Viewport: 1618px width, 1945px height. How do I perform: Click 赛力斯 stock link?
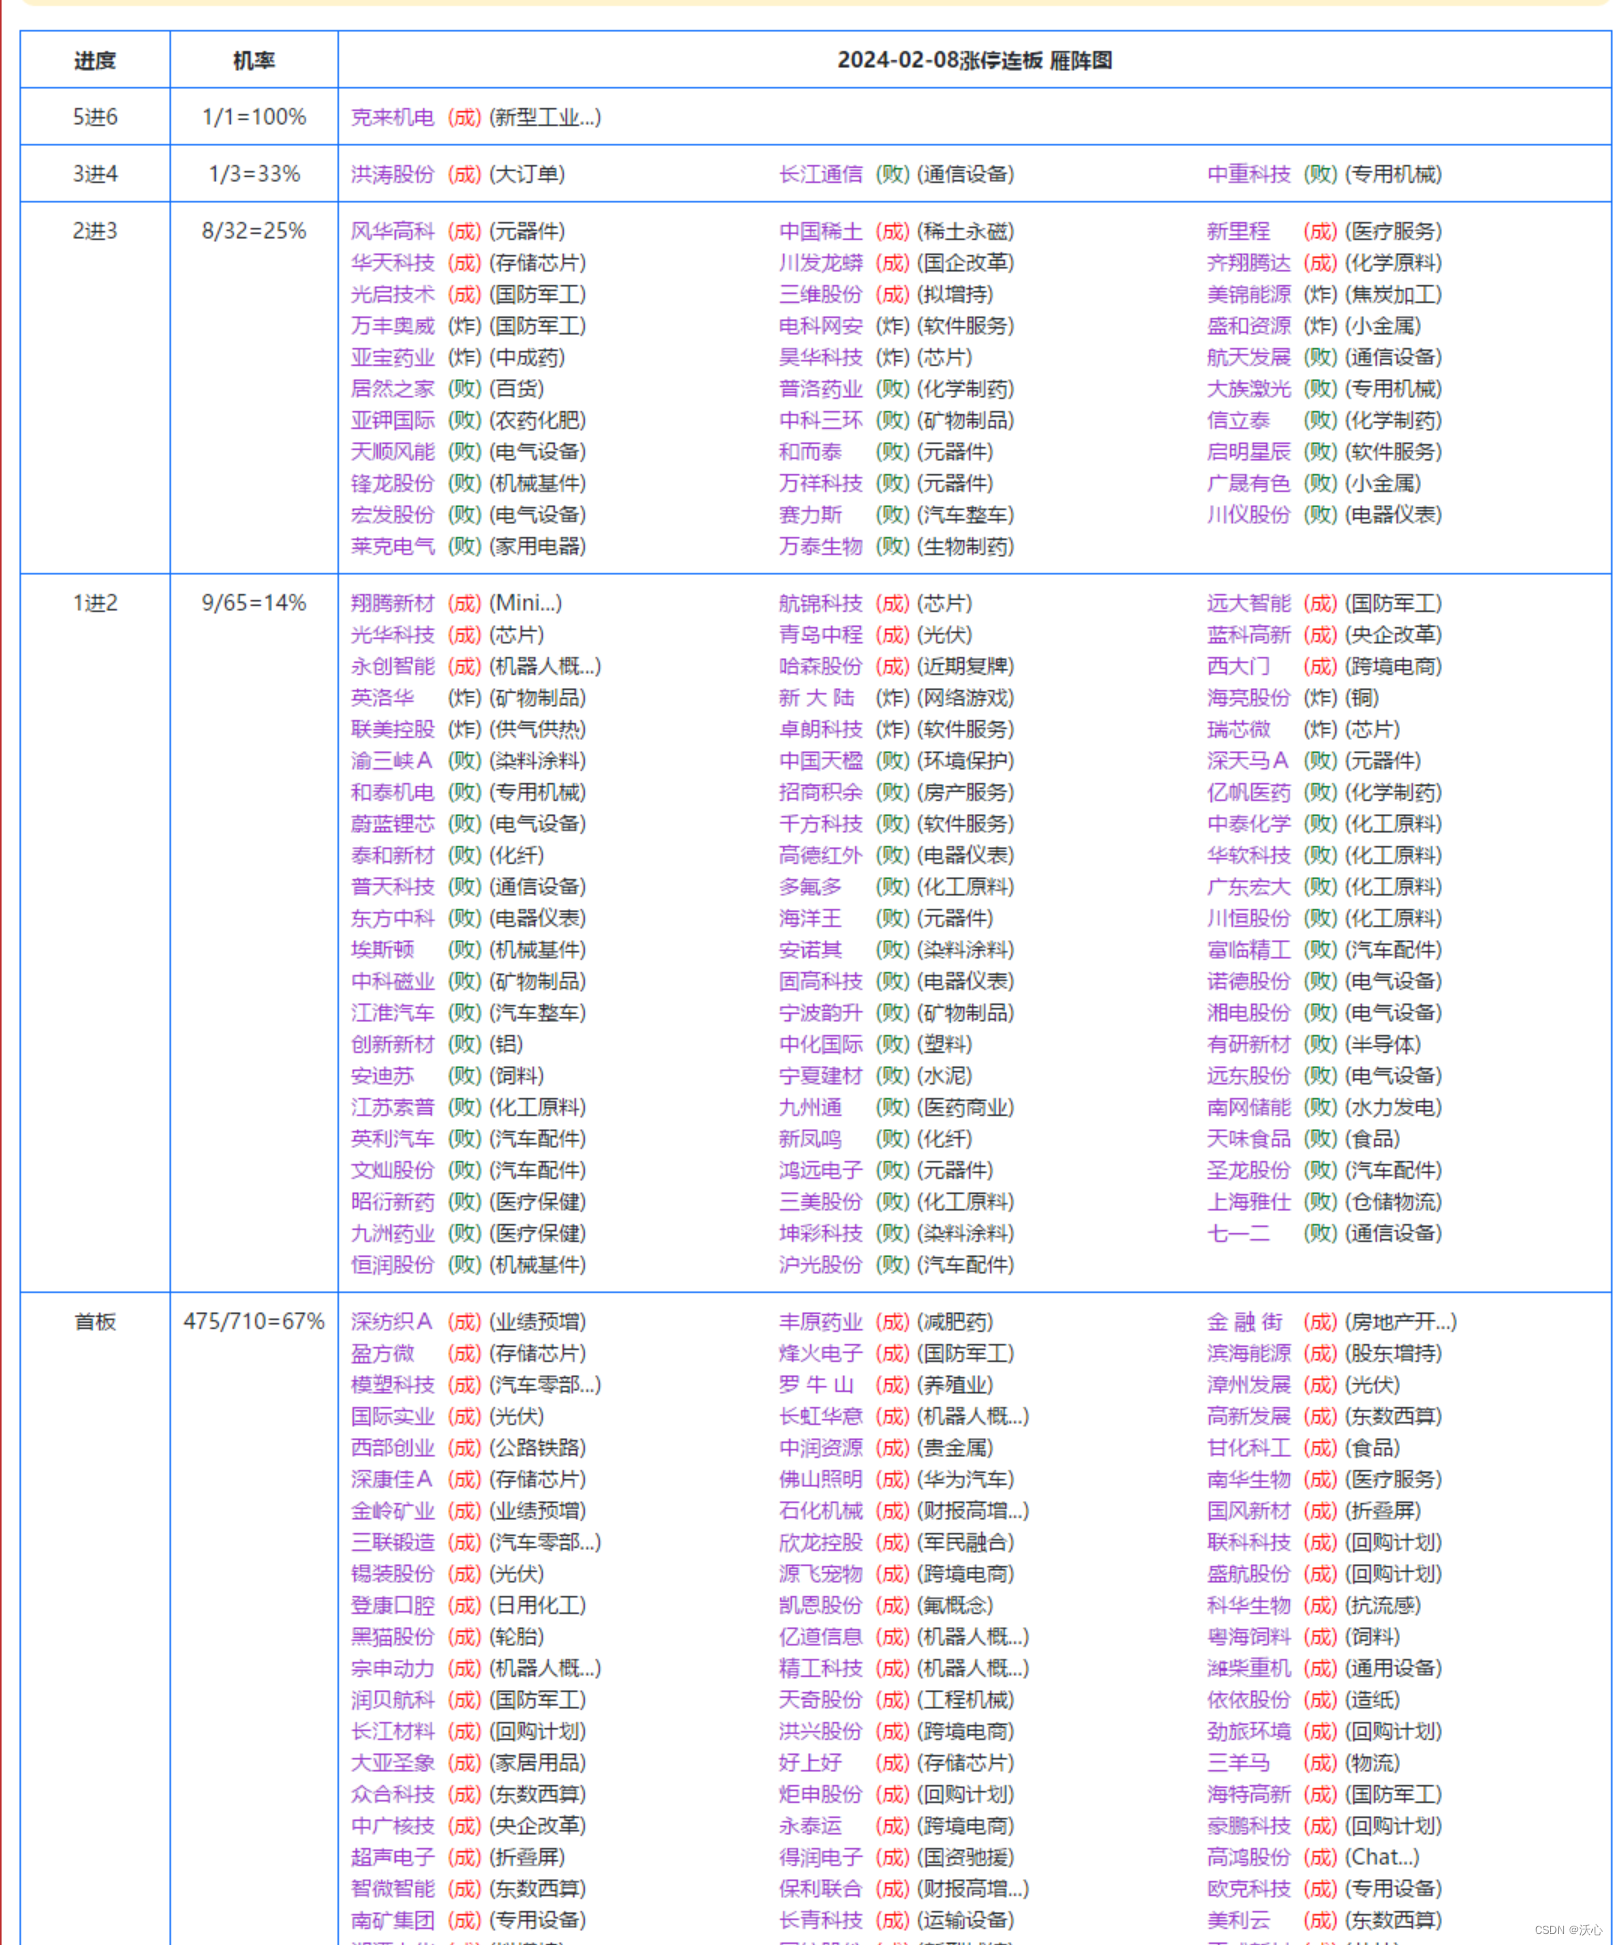810,514
